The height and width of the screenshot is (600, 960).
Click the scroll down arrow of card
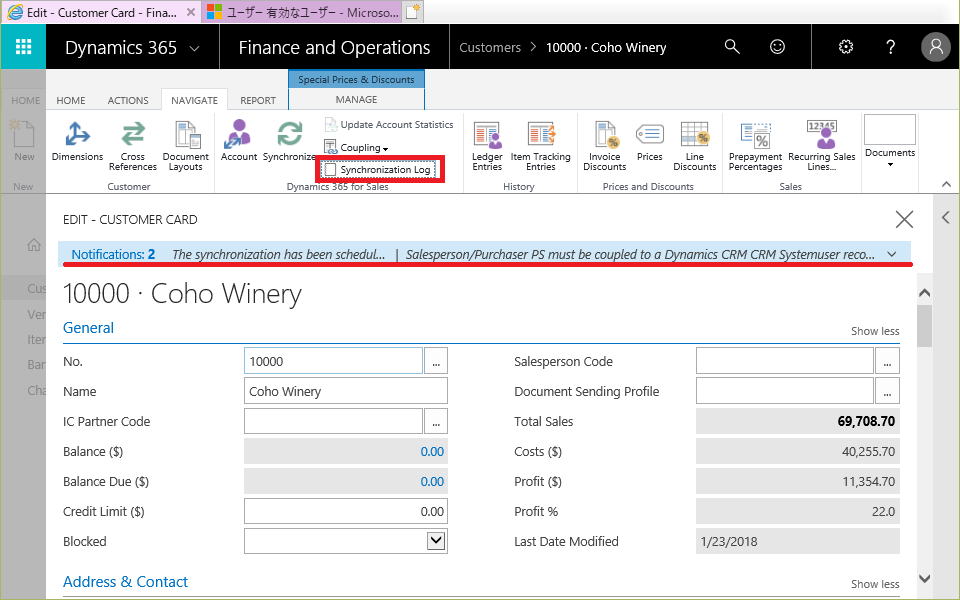[924, 578]
